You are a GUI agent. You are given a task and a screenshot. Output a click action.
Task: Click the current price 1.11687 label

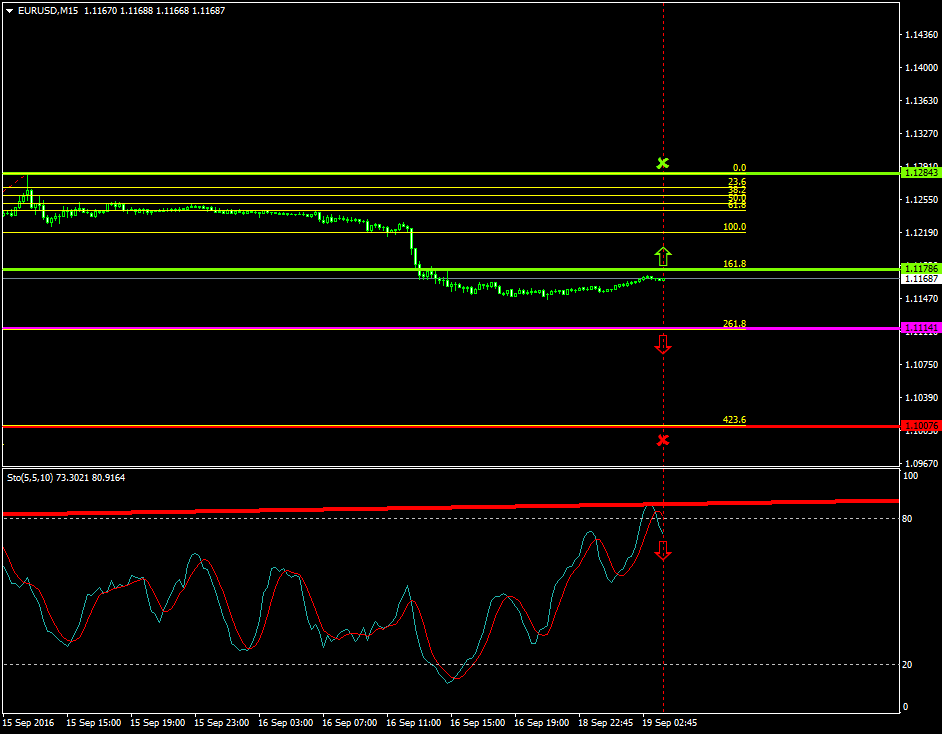click(920, 279)
